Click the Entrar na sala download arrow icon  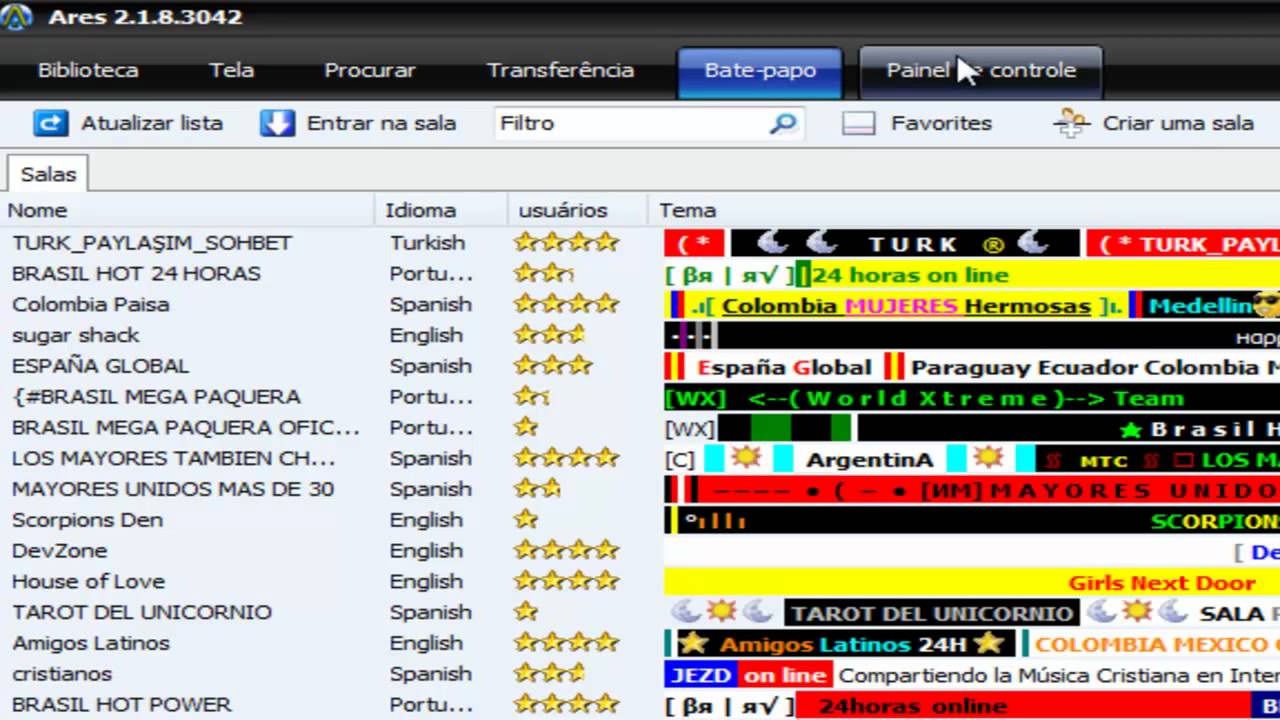point(277,123)
